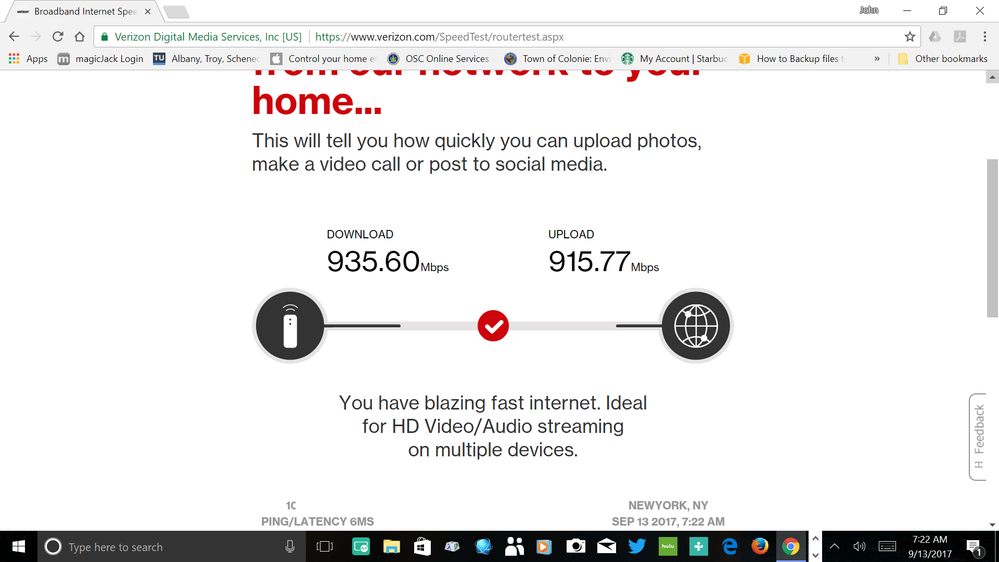Click the 915.77 upload speed value
The image size is (999, 562).
[589, 261]
